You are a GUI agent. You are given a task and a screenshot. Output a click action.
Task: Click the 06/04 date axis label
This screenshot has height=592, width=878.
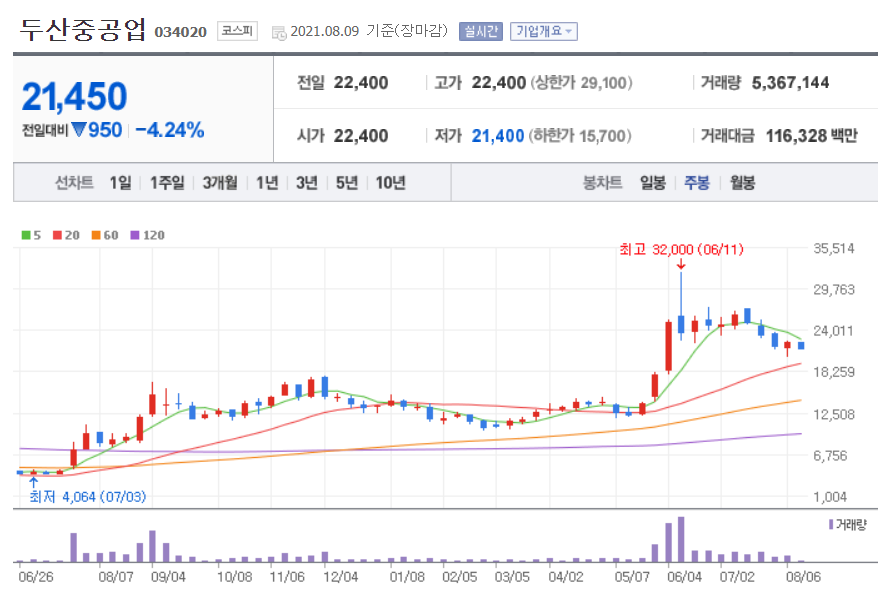click(x=684, y=576)
